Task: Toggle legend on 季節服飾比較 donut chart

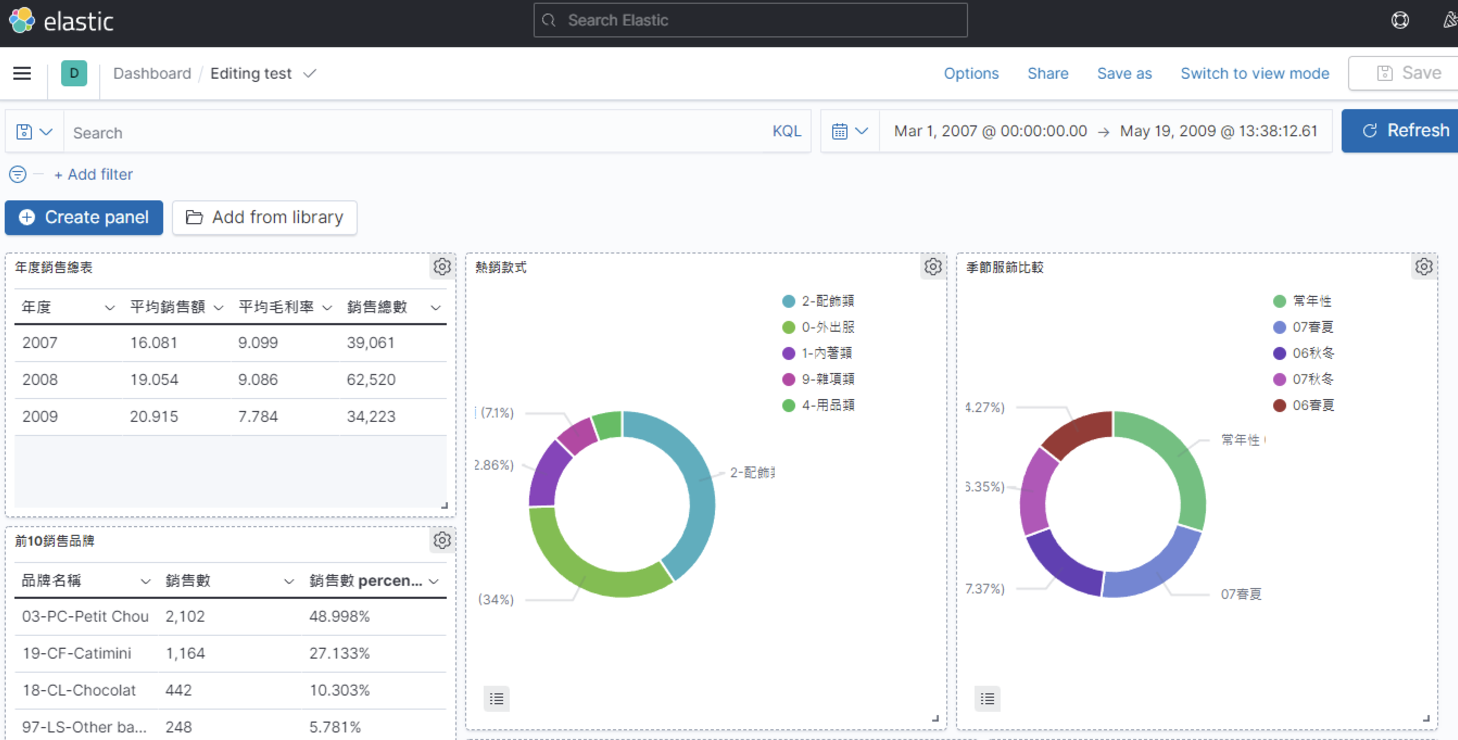Action: 987,698
